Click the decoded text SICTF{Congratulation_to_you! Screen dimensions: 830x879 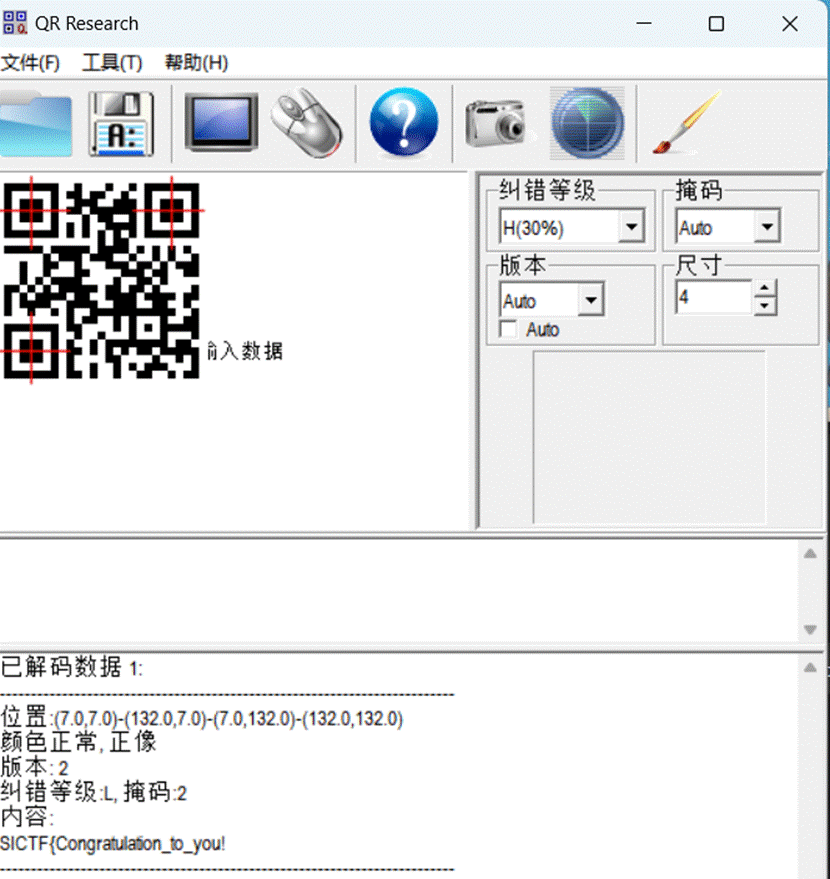point(113,843)
